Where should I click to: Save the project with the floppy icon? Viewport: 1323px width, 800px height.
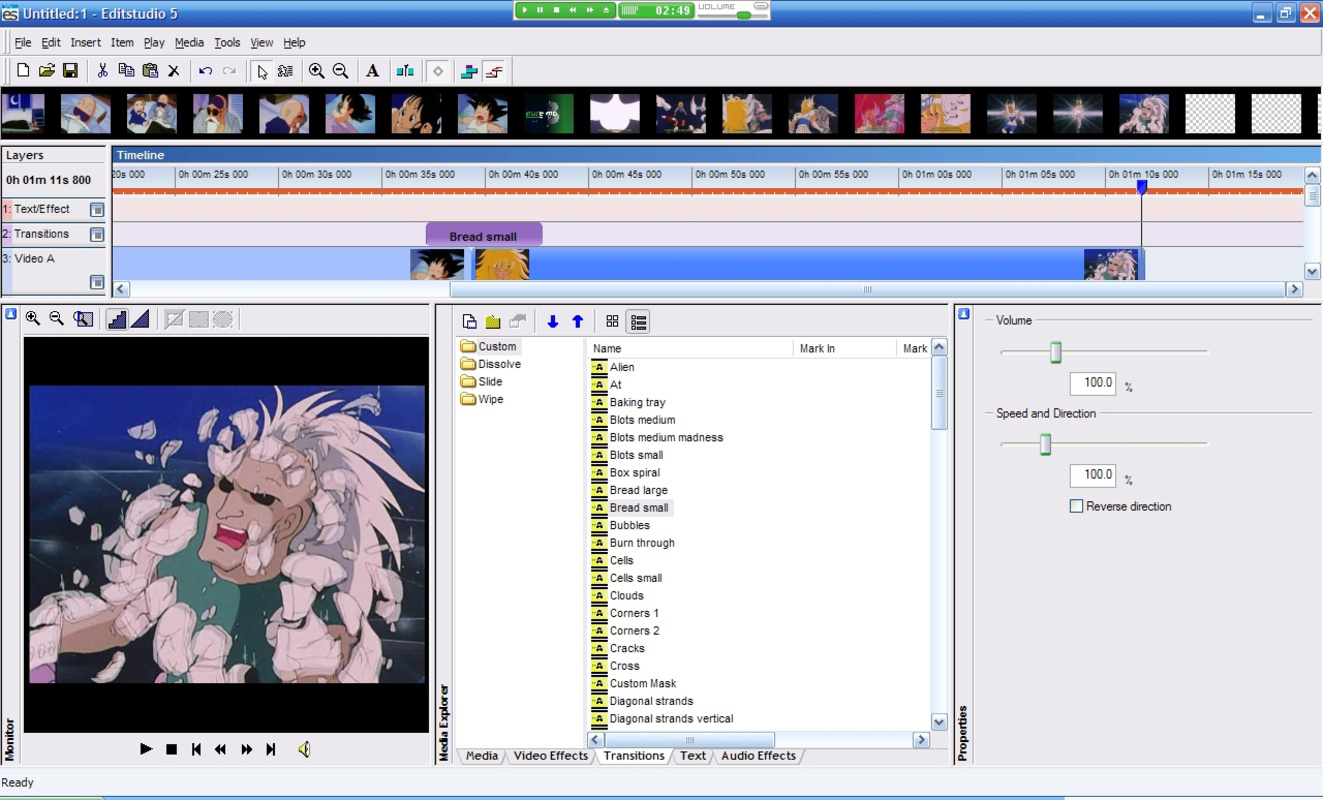(x=70, y=71)
